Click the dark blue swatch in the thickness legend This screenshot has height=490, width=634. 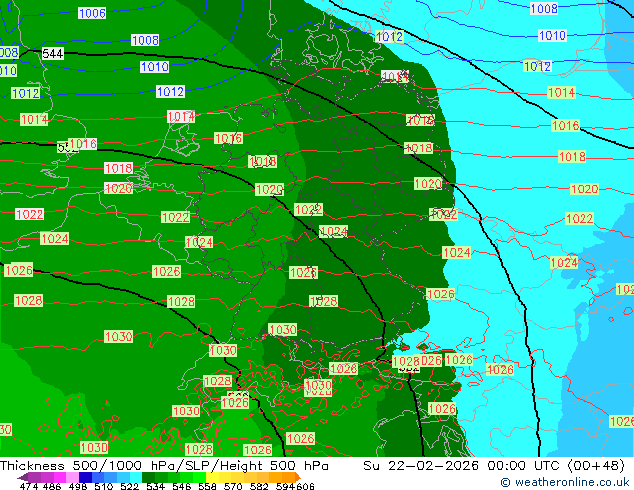[x=85, y=477]
